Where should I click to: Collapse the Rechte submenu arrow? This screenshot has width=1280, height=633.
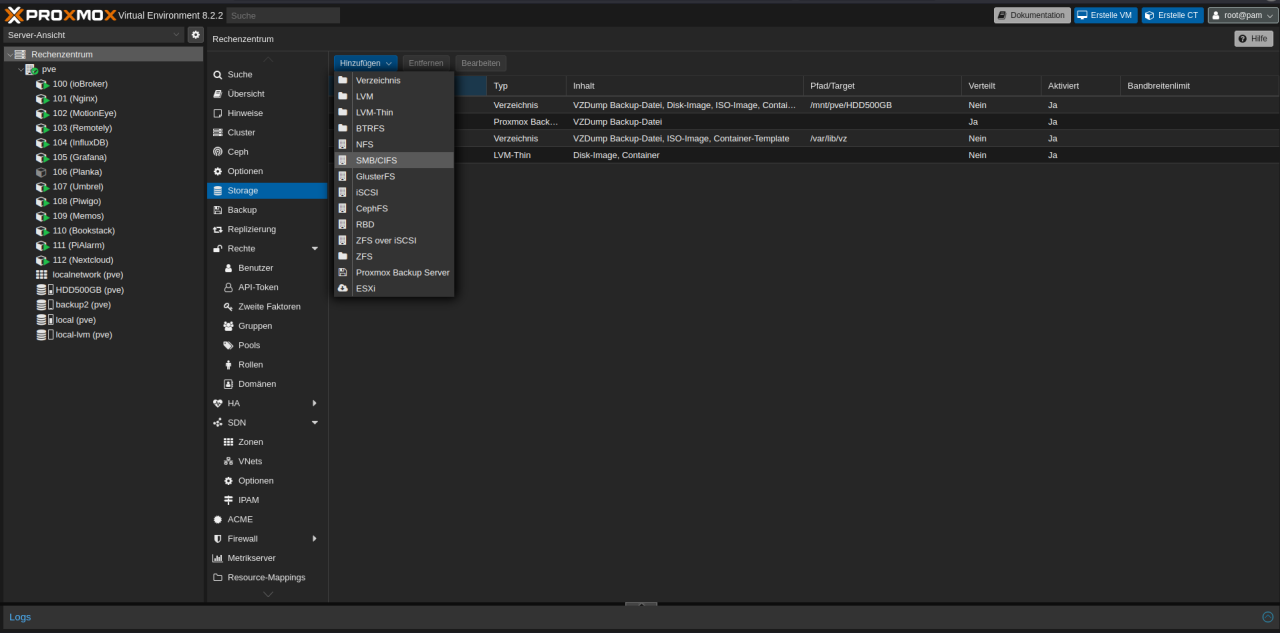click(x=314, y=248)
